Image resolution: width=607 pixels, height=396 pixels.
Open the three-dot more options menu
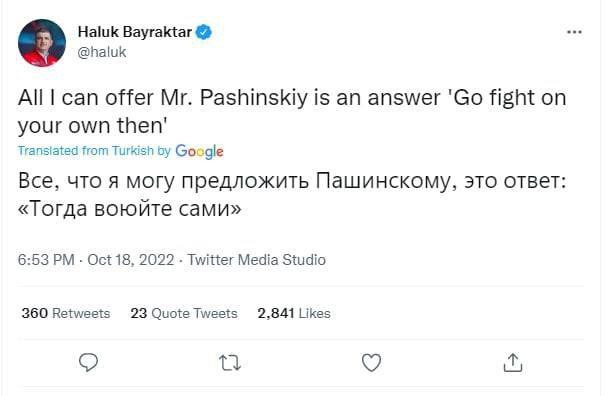coord(574,32)
